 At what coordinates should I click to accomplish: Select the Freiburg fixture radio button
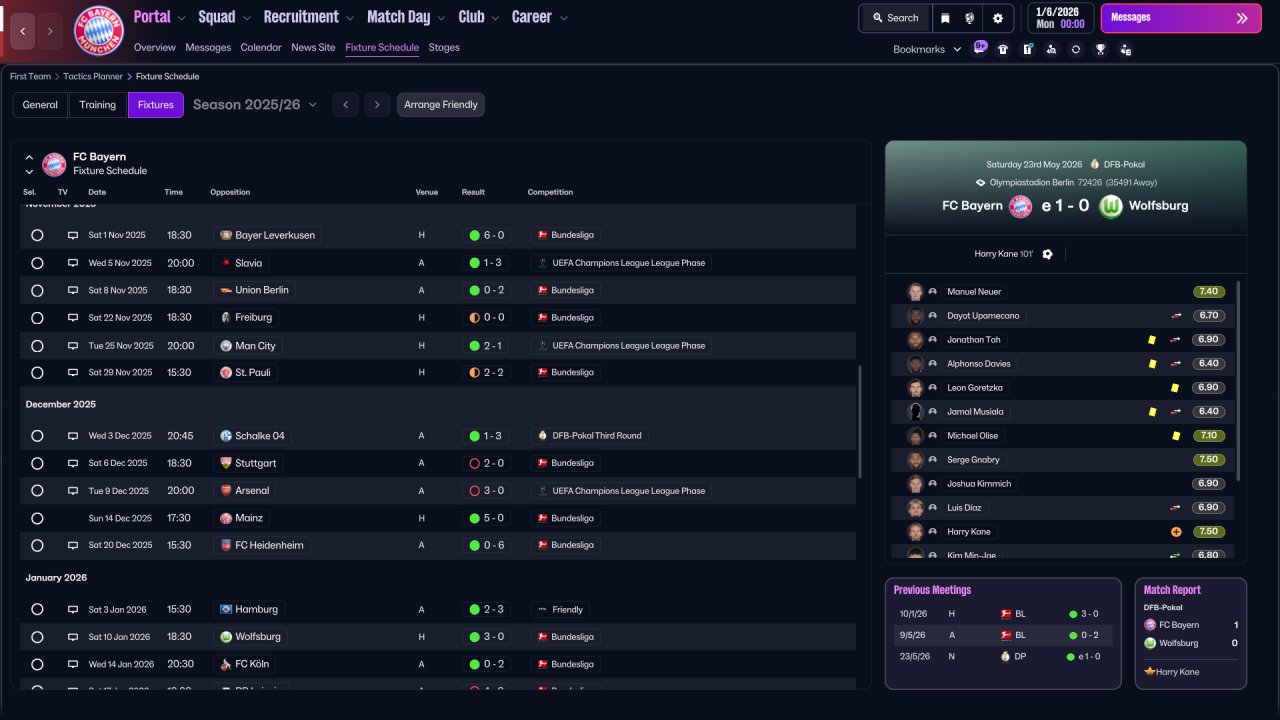tap(37, 317)
